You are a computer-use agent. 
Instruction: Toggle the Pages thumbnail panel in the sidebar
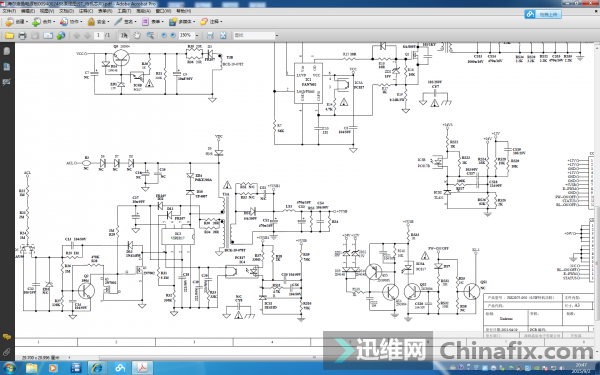click(7, 51)
